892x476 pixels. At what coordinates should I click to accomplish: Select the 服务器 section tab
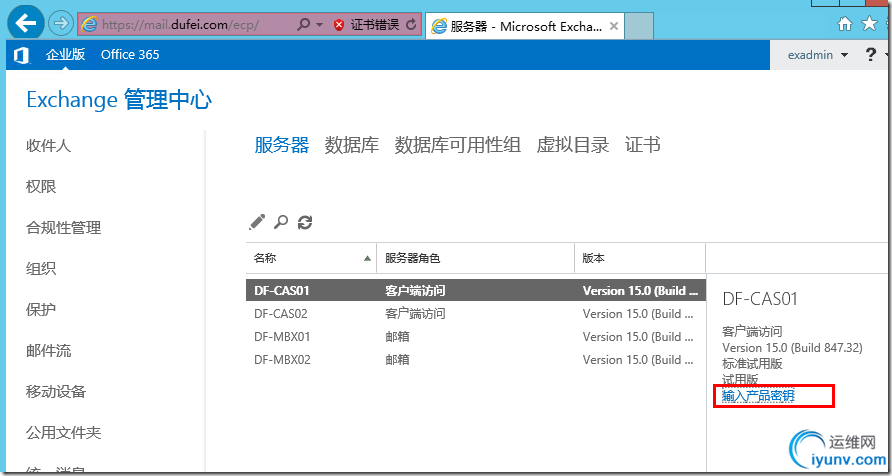click(x=282, y=145)
